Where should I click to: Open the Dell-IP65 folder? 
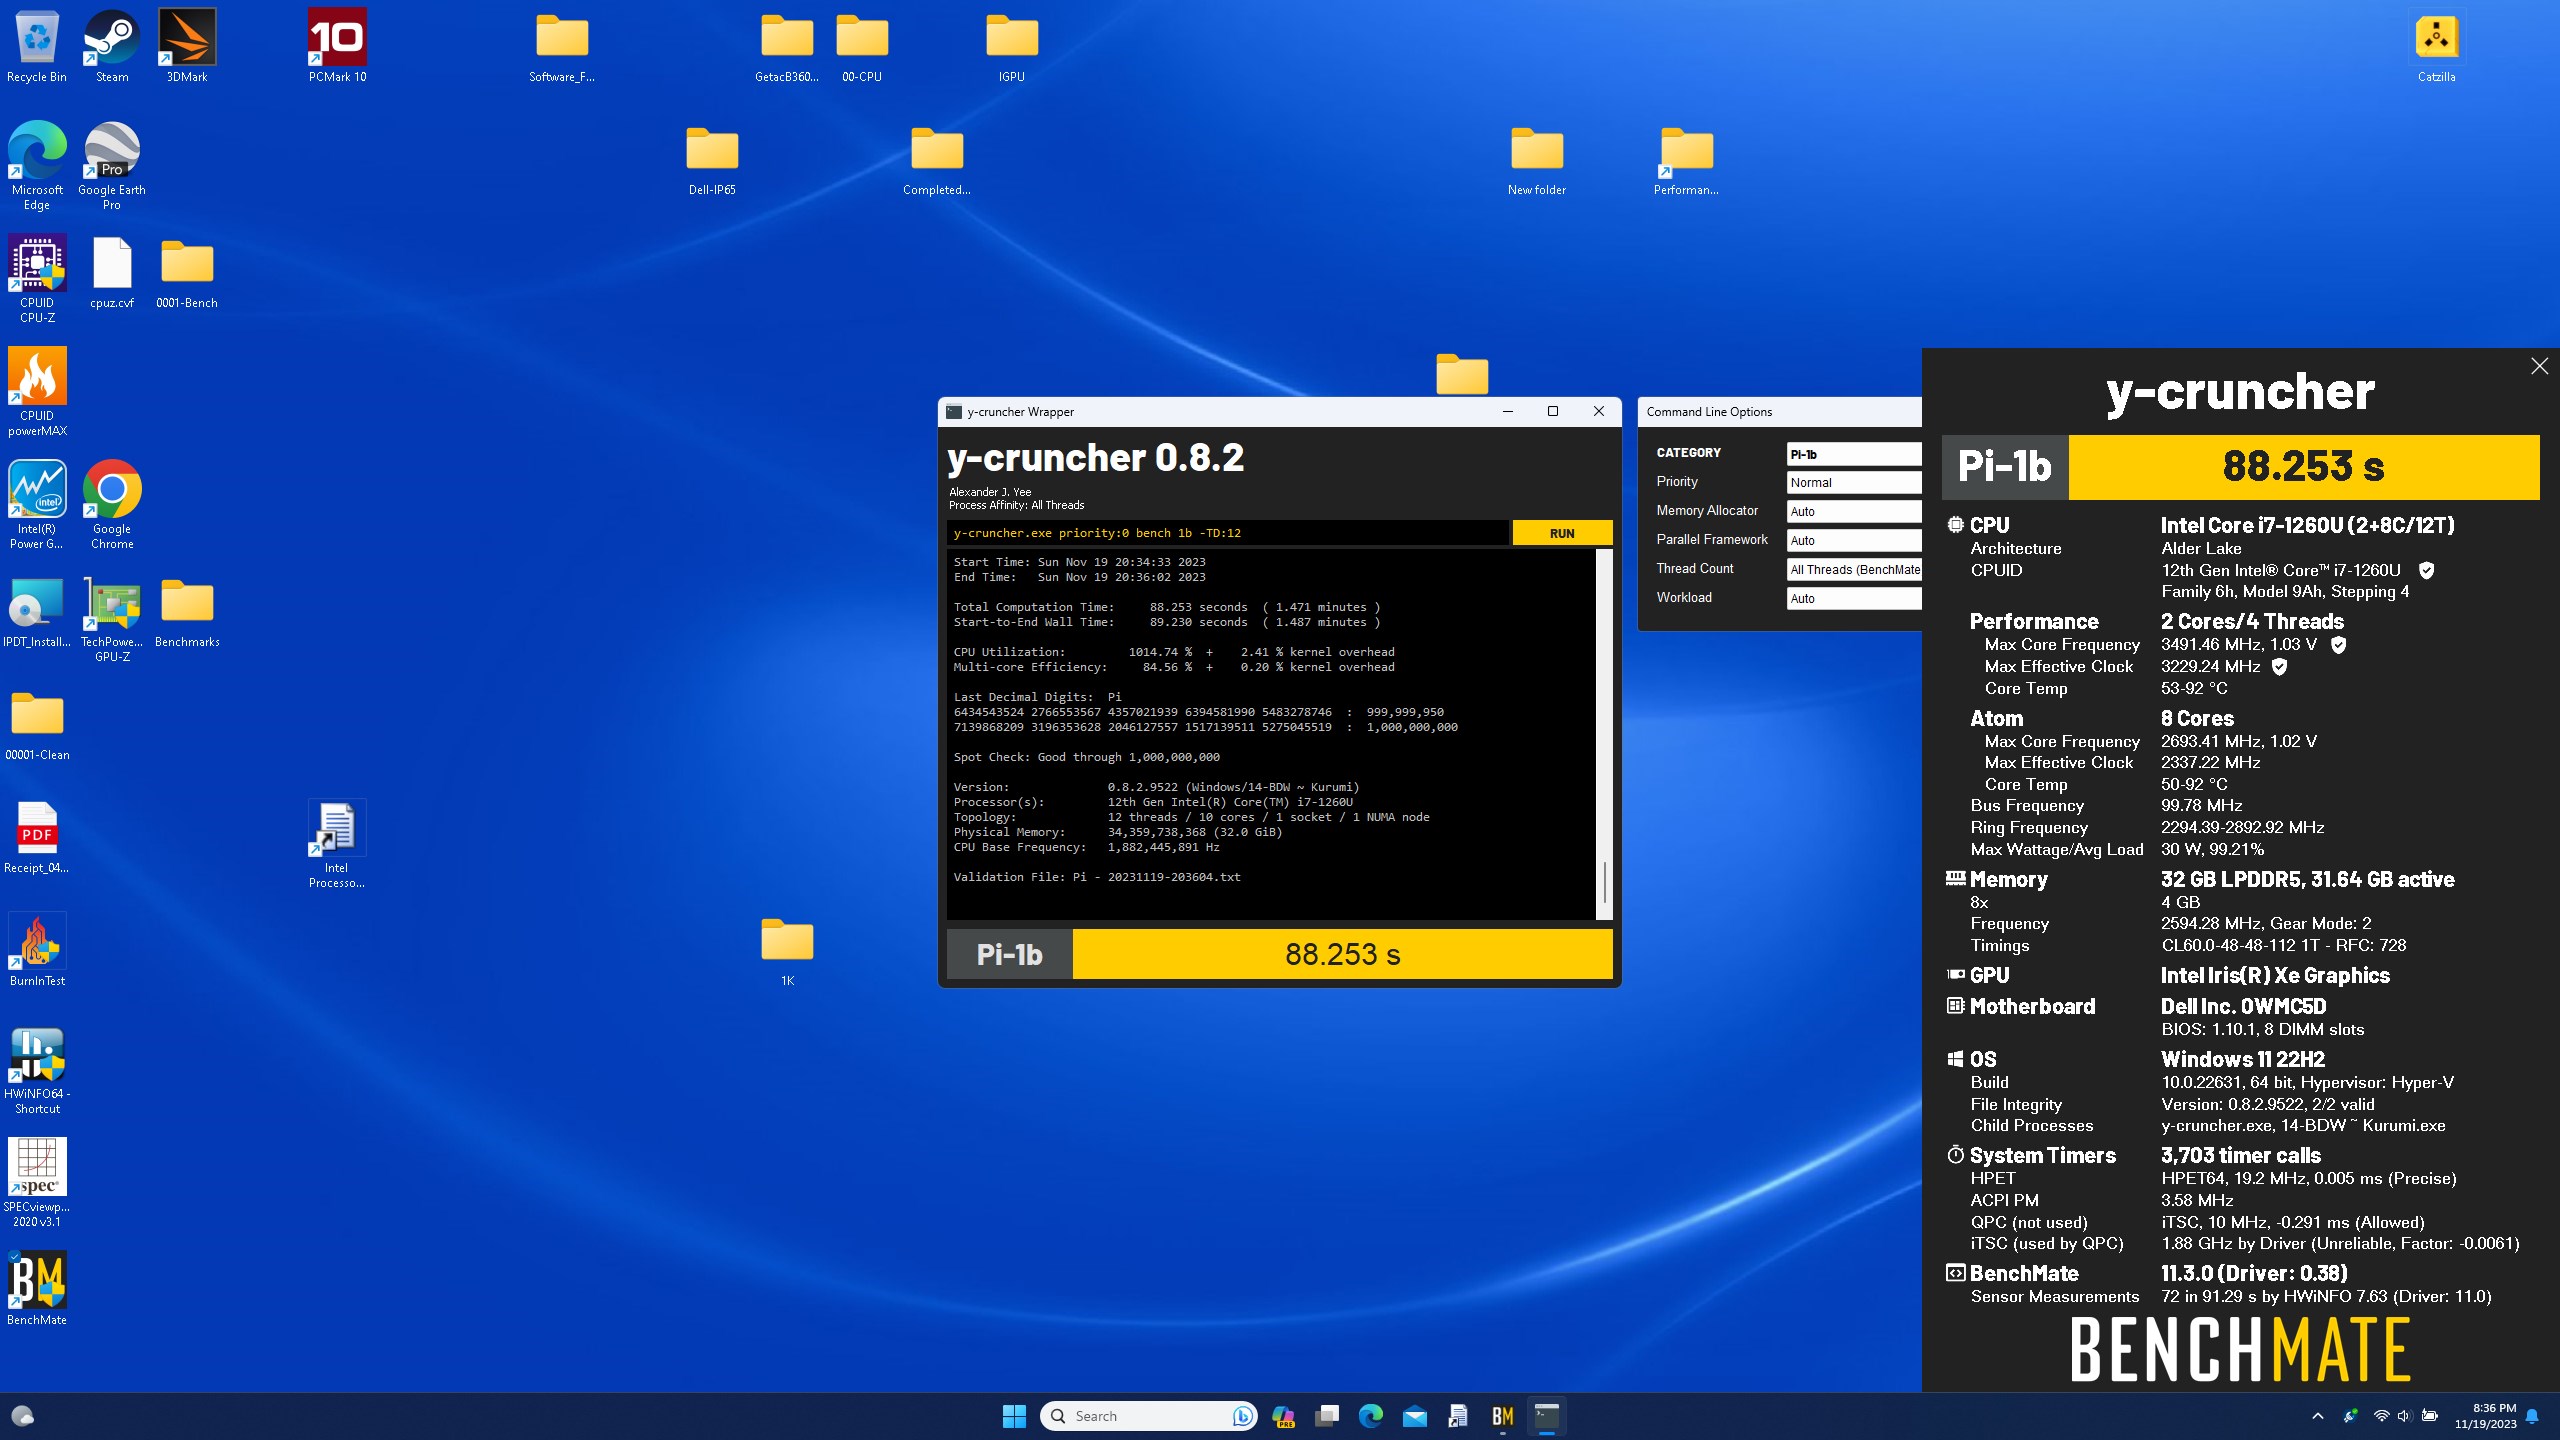[712, 160]
